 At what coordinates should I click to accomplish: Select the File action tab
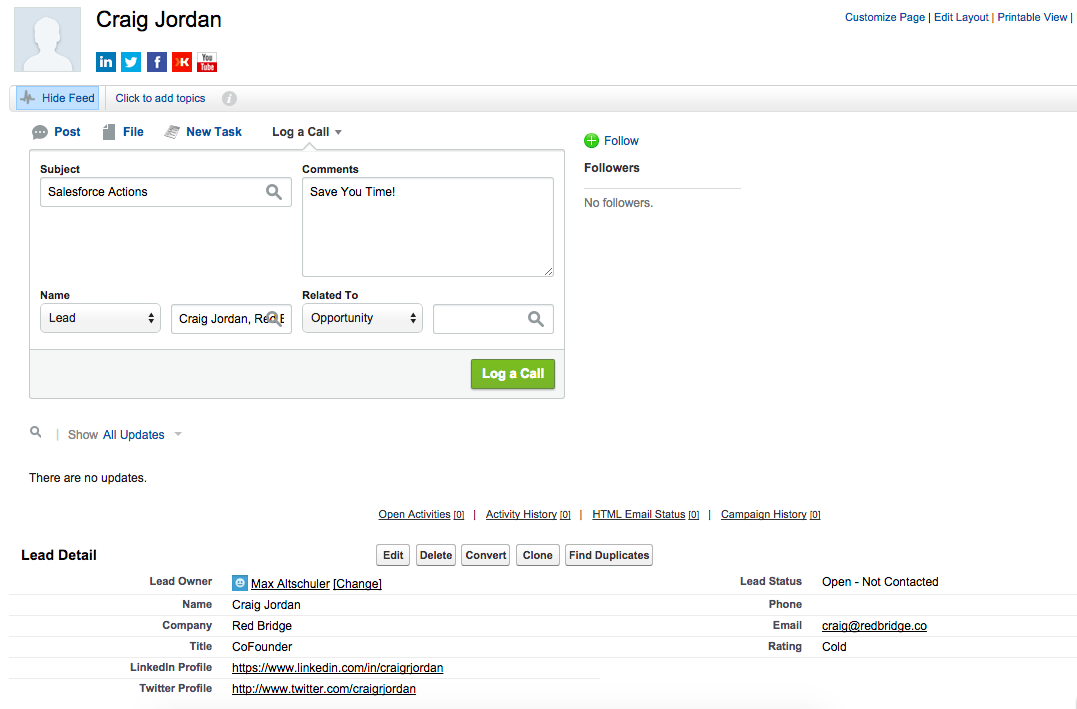pyautogui.click(x=123, y=132)
